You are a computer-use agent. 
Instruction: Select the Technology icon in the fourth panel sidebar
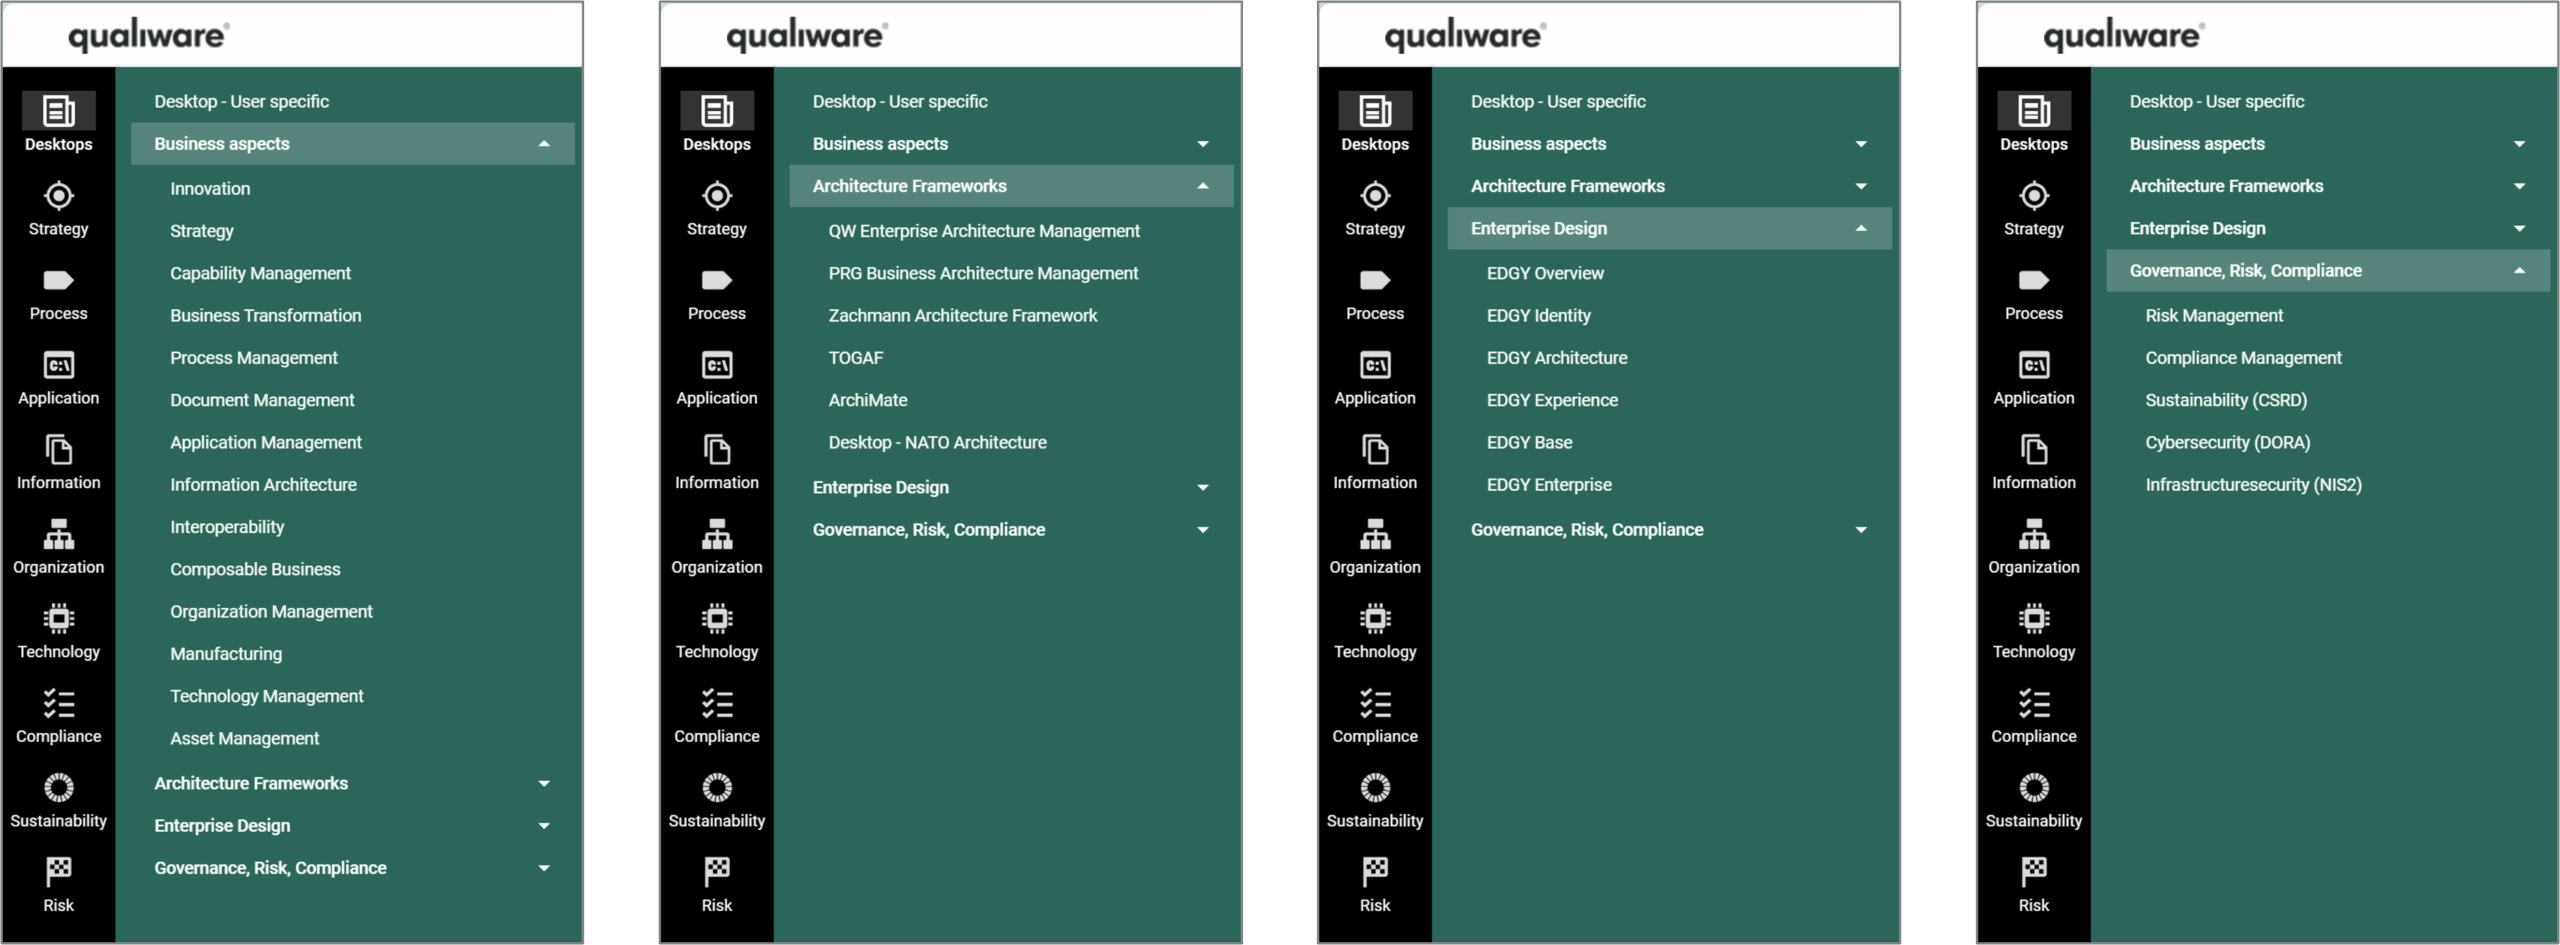(2034, 619)
